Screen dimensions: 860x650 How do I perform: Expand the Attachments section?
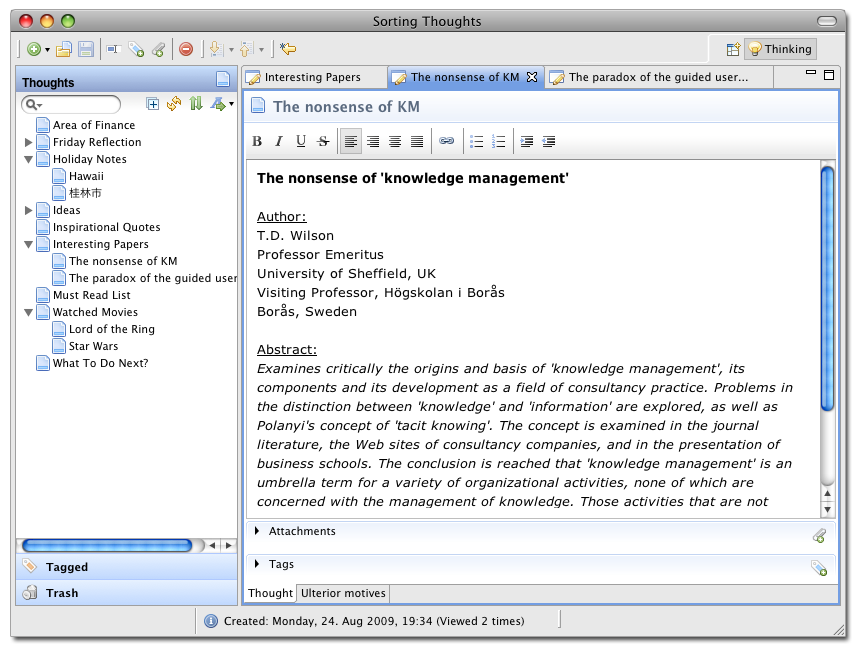(x=257, y=531)
